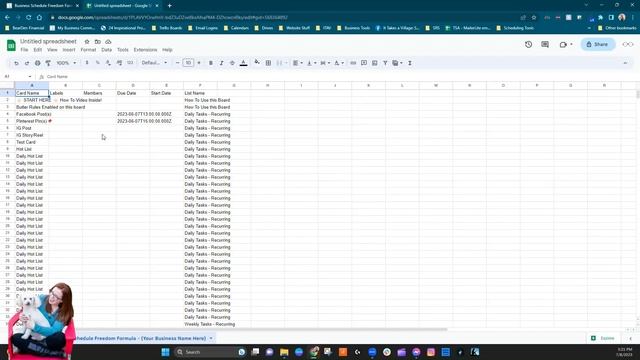Open the Google Sheets home icon
The width and height of the screenshot is (640, 360).
(x=11, y=45)
